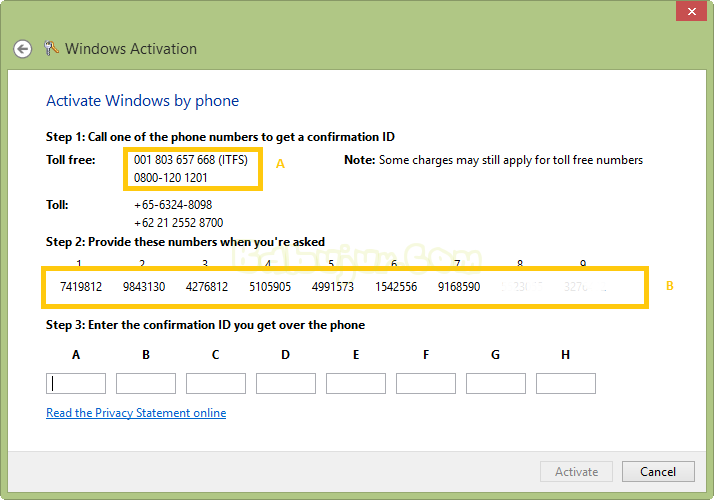Click the Activate Windows by phone heading
714x500 pixels.
[x=143, y=101]
